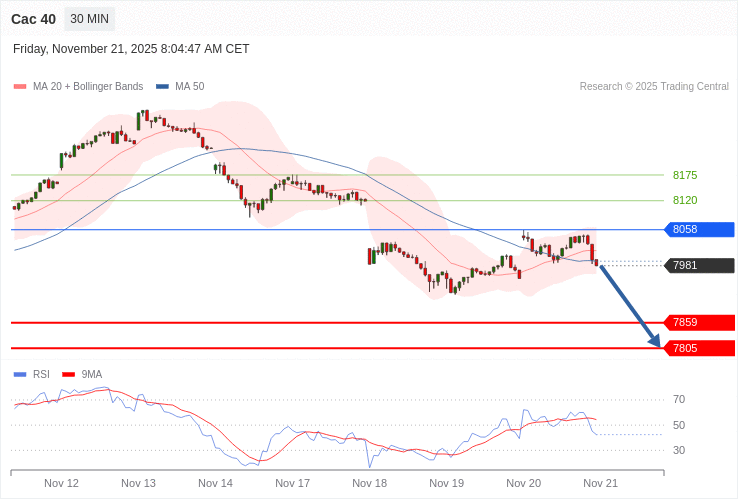This screenshot has width=738, height=500.
Task: Click the Nov 14 date axis label
Action: point(215,483)
